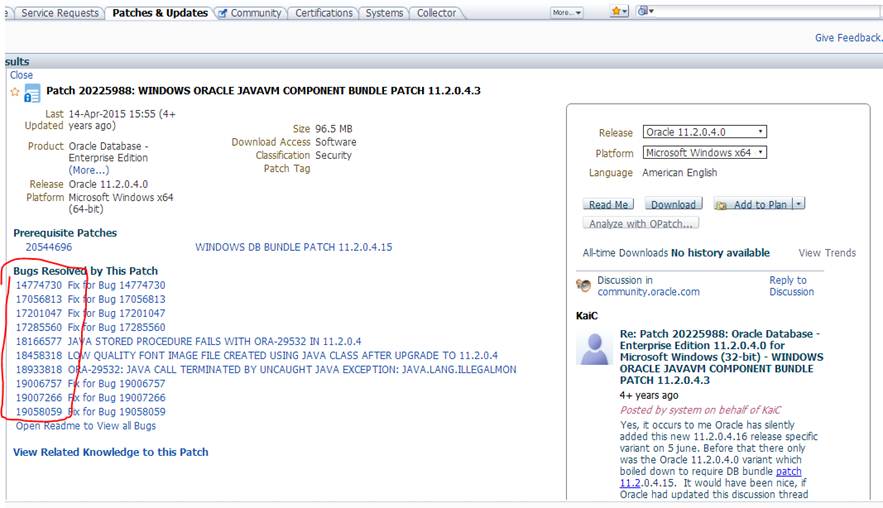Image resolution: width=883 pixels, height=508 pixels.
Task: Expand the More... tabs dropdown
Action: point(567,12)
